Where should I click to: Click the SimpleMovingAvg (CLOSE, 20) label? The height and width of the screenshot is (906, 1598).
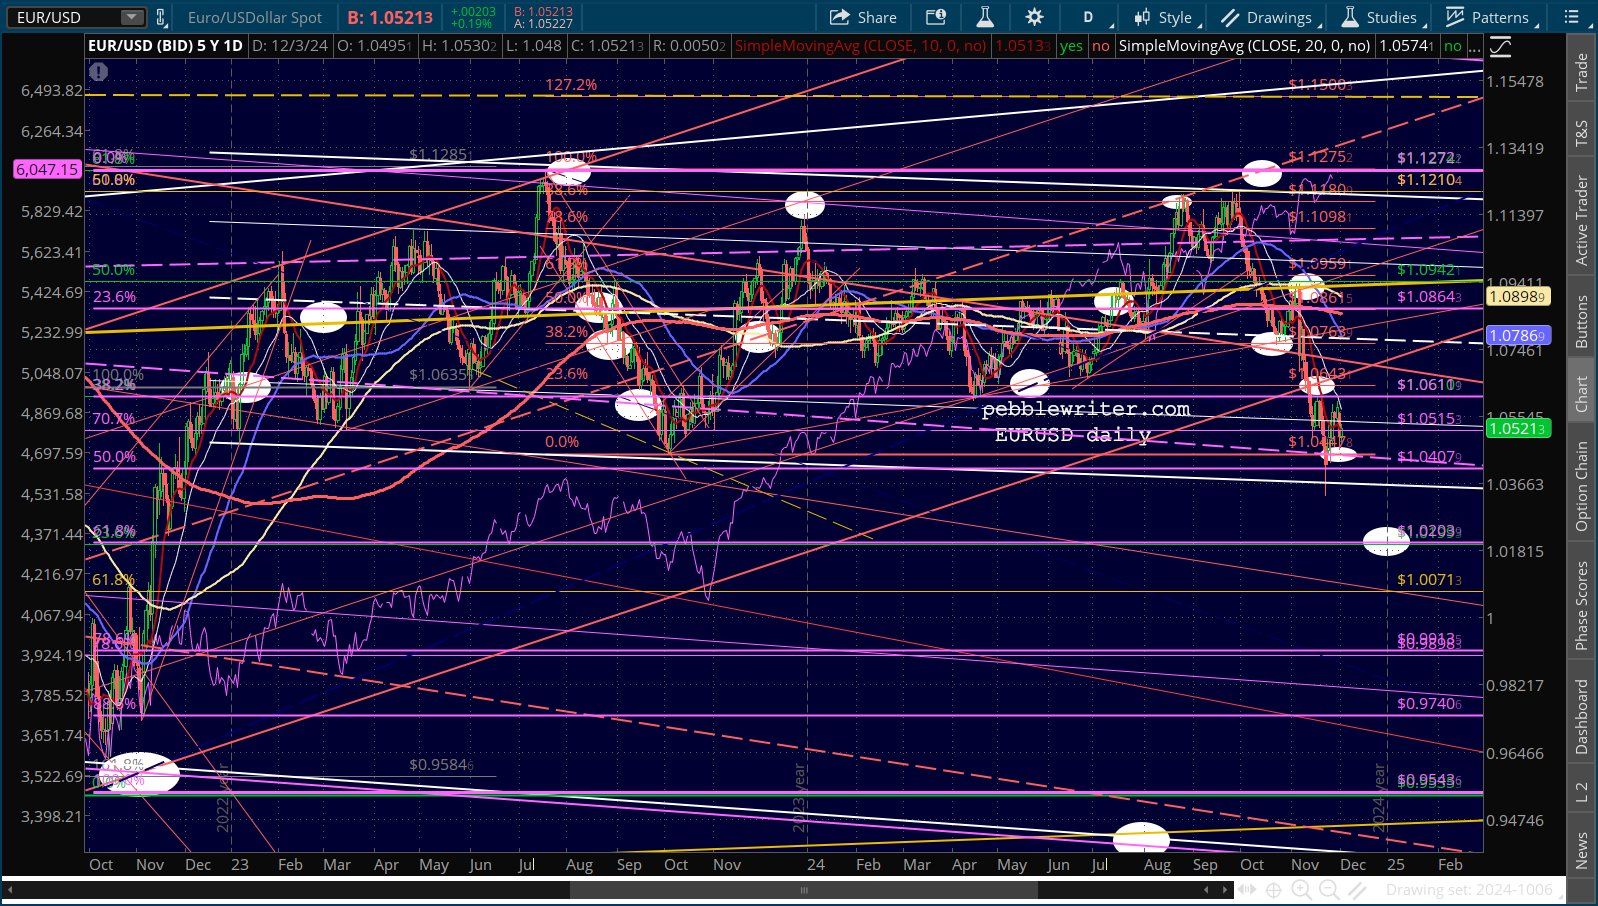pos(1244,46)
